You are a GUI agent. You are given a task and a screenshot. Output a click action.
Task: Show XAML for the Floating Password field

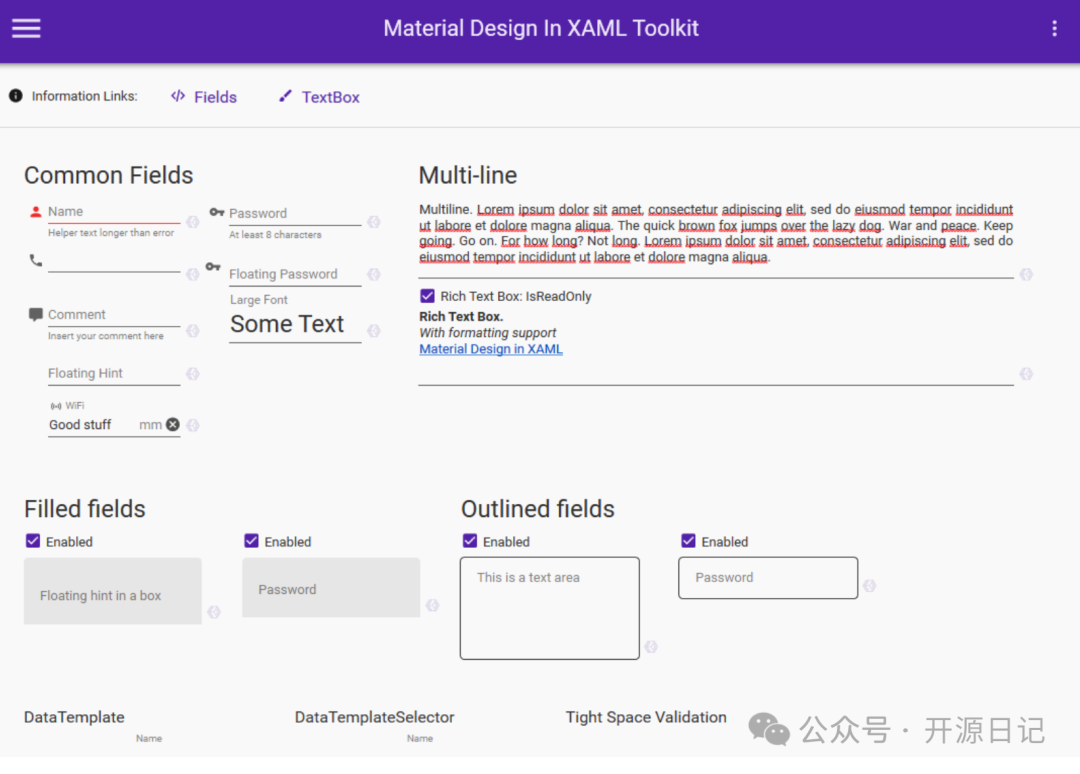pyautogui.click(x=374, y=274)
